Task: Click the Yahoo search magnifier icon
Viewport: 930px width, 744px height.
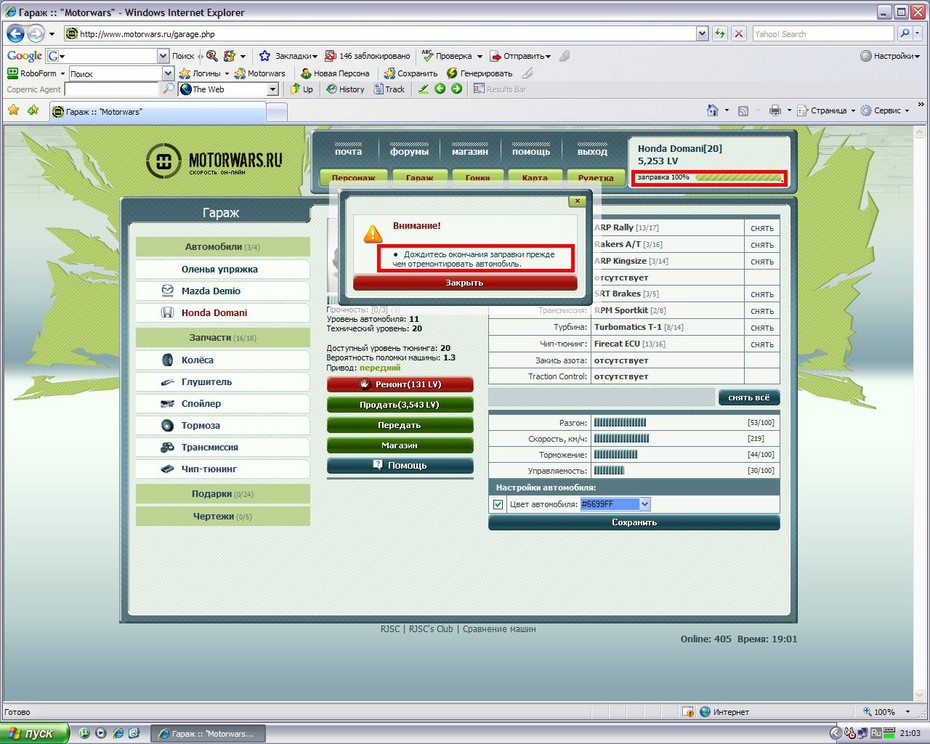Action: (904, 34)
